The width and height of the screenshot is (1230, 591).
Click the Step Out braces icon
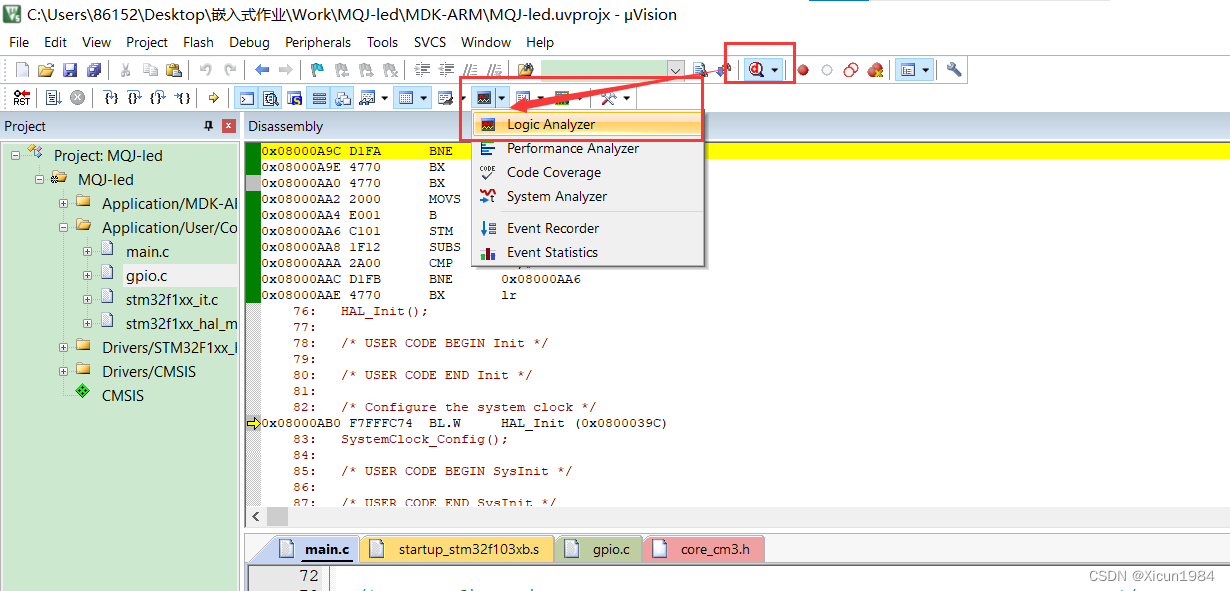[x=159, y=98]
